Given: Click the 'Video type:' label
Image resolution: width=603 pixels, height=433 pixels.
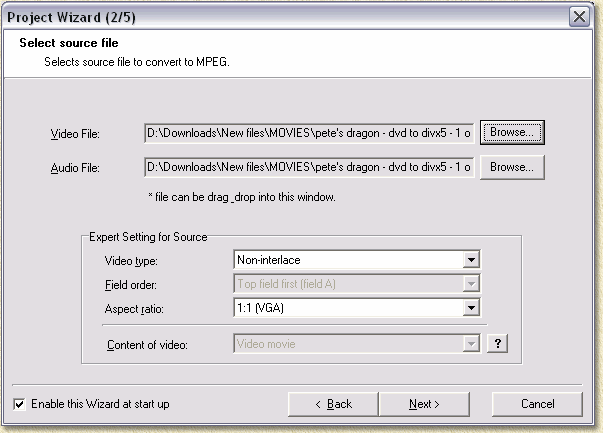Looking at the screenshot, I should [x=131, y=261].
